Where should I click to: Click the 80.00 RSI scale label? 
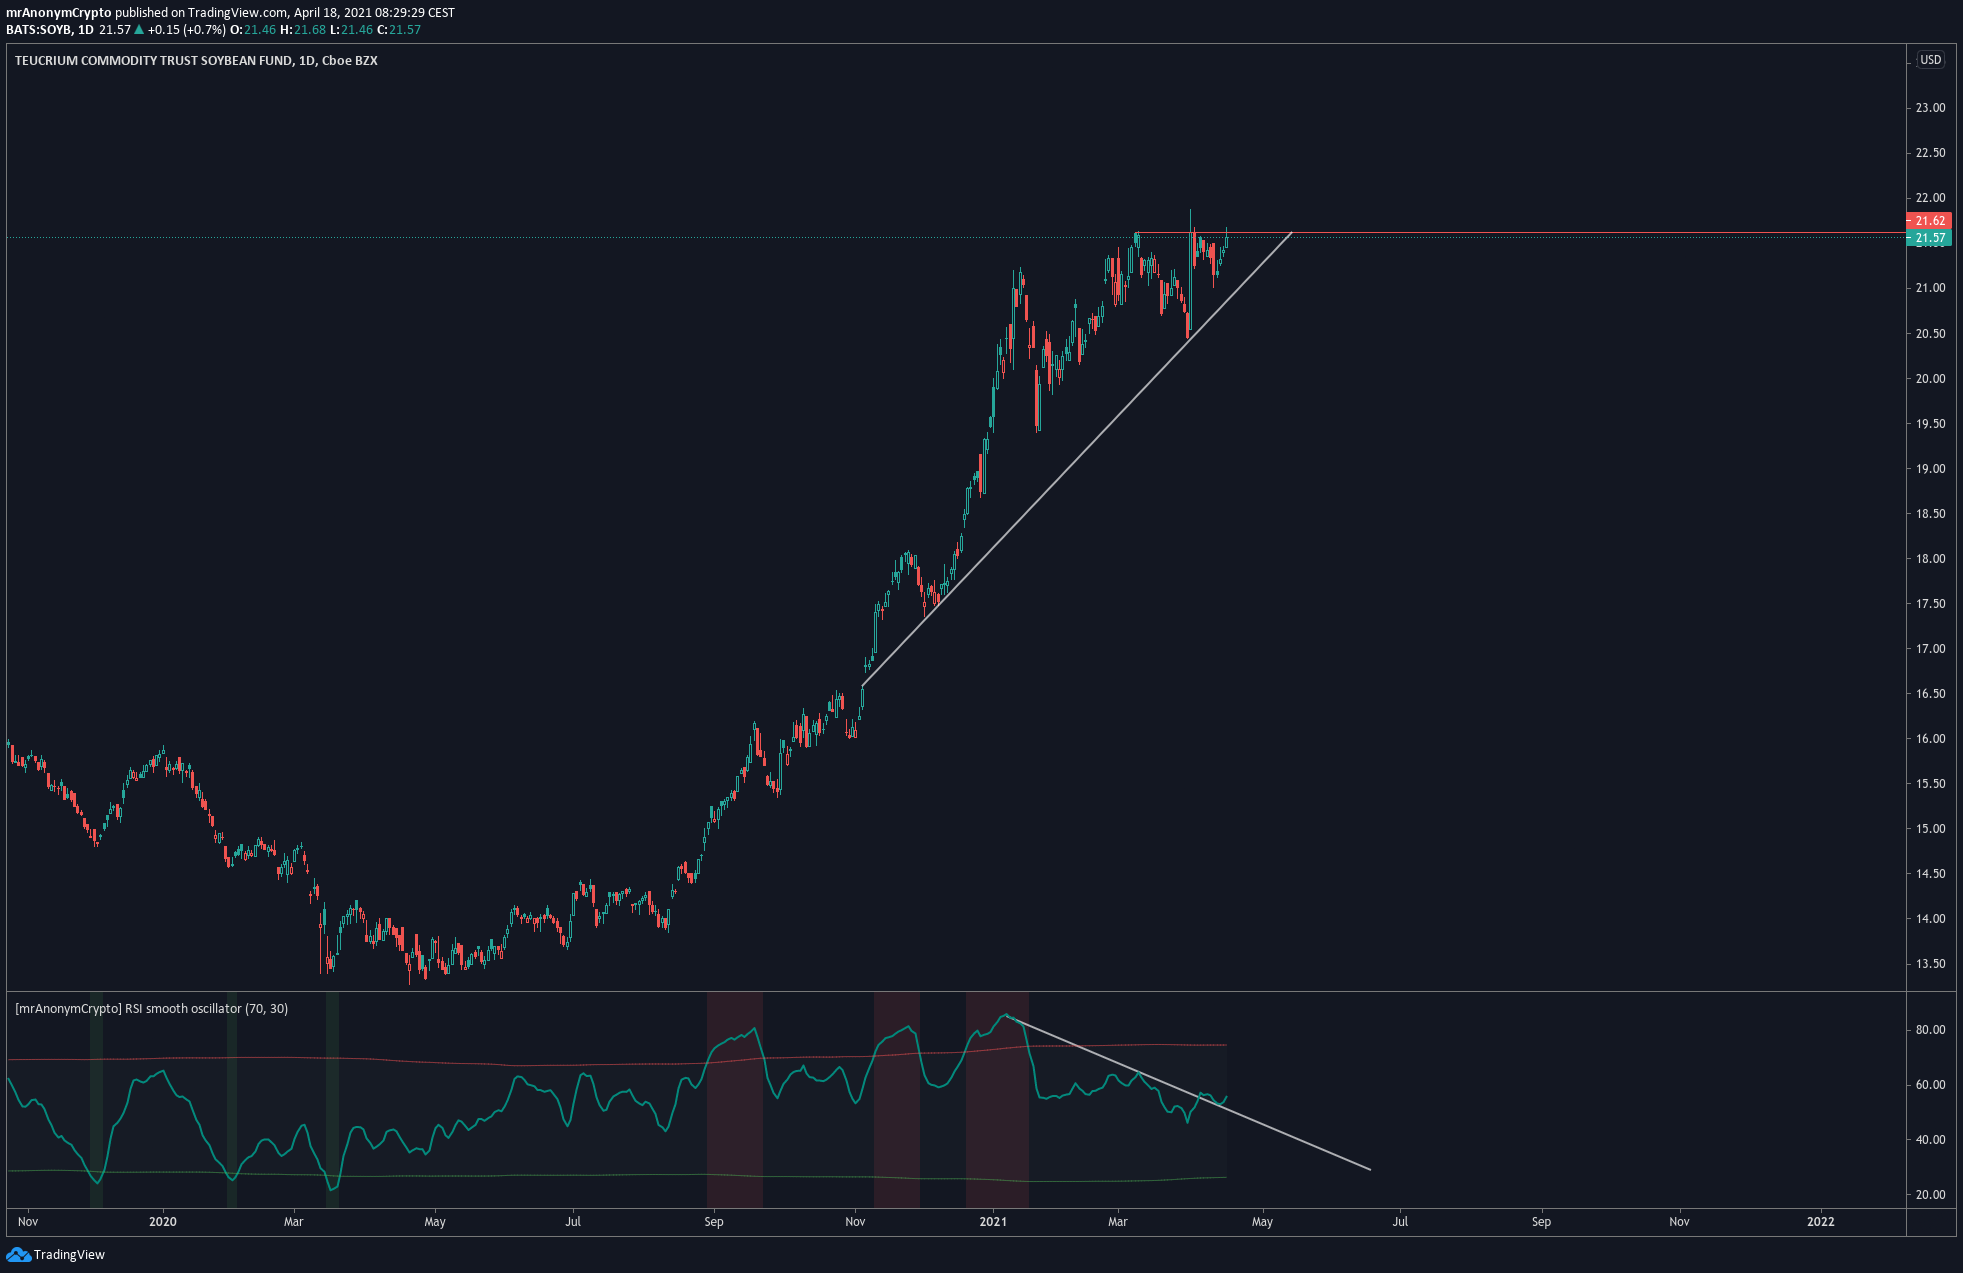point(1930,1030)
